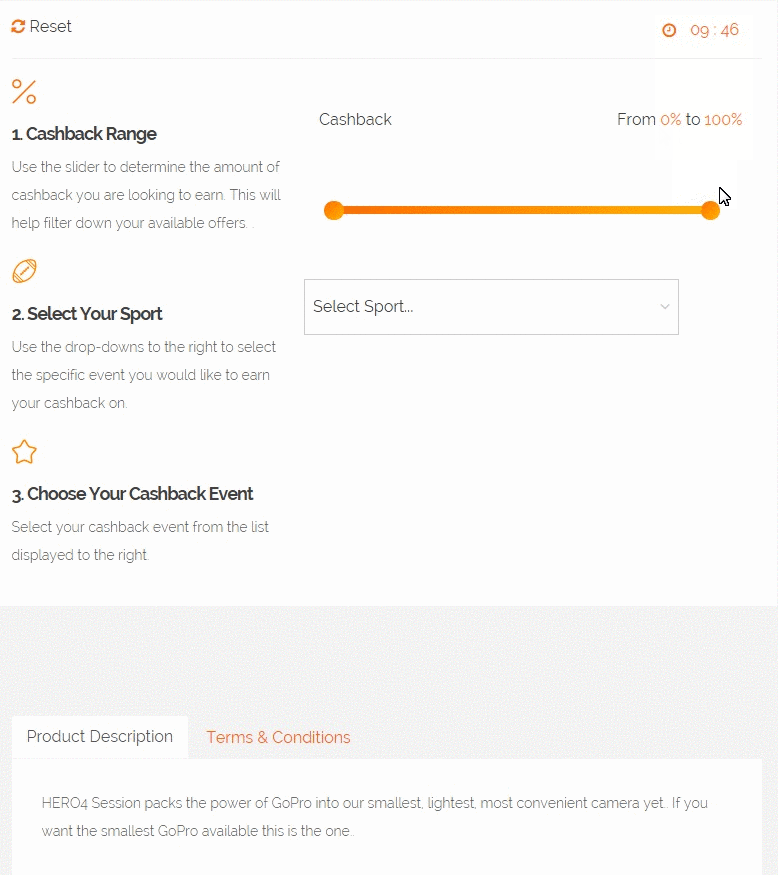Click the maximum cashback slider handle
778x875 pixels.
pos(710,210)
